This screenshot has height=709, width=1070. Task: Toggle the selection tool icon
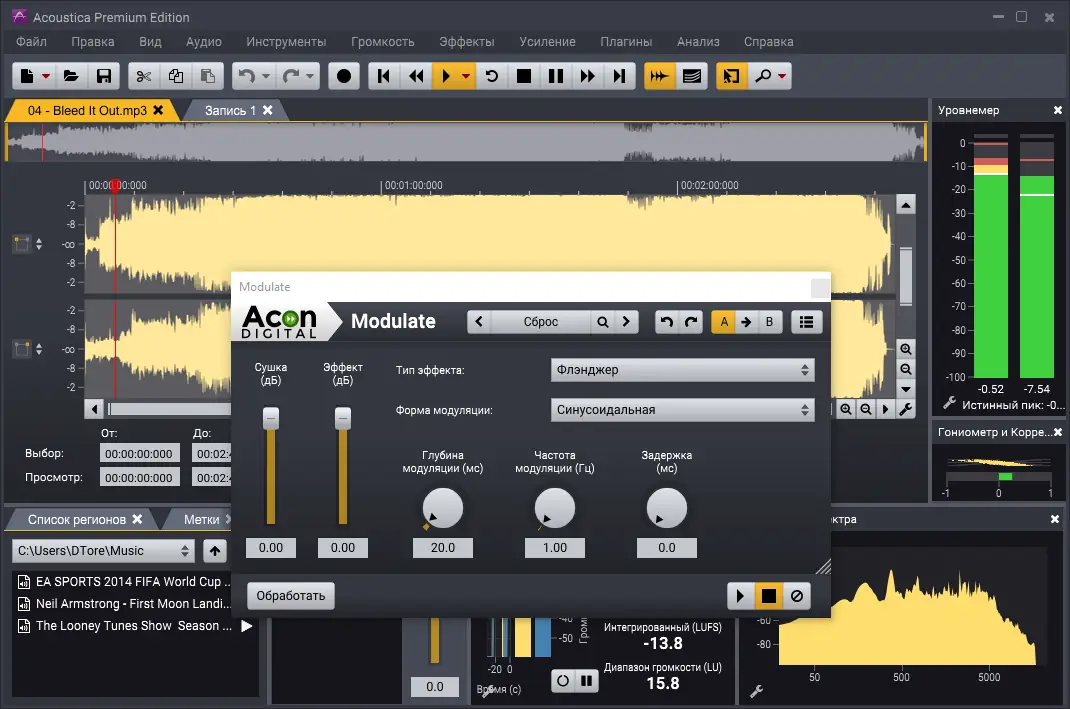click(x=731, y=76)
